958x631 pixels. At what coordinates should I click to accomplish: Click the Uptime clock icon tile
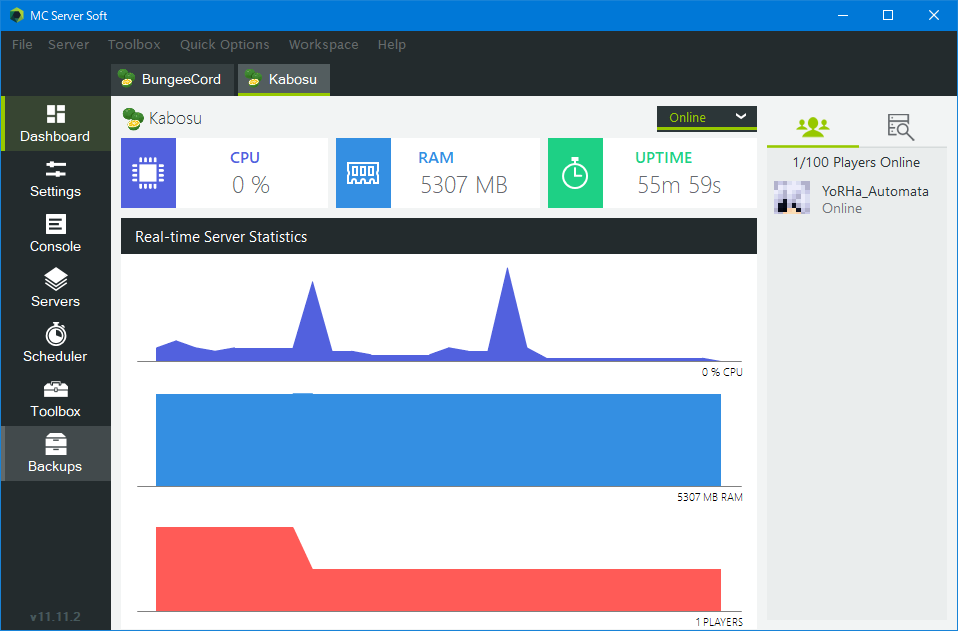coord(575,173)
